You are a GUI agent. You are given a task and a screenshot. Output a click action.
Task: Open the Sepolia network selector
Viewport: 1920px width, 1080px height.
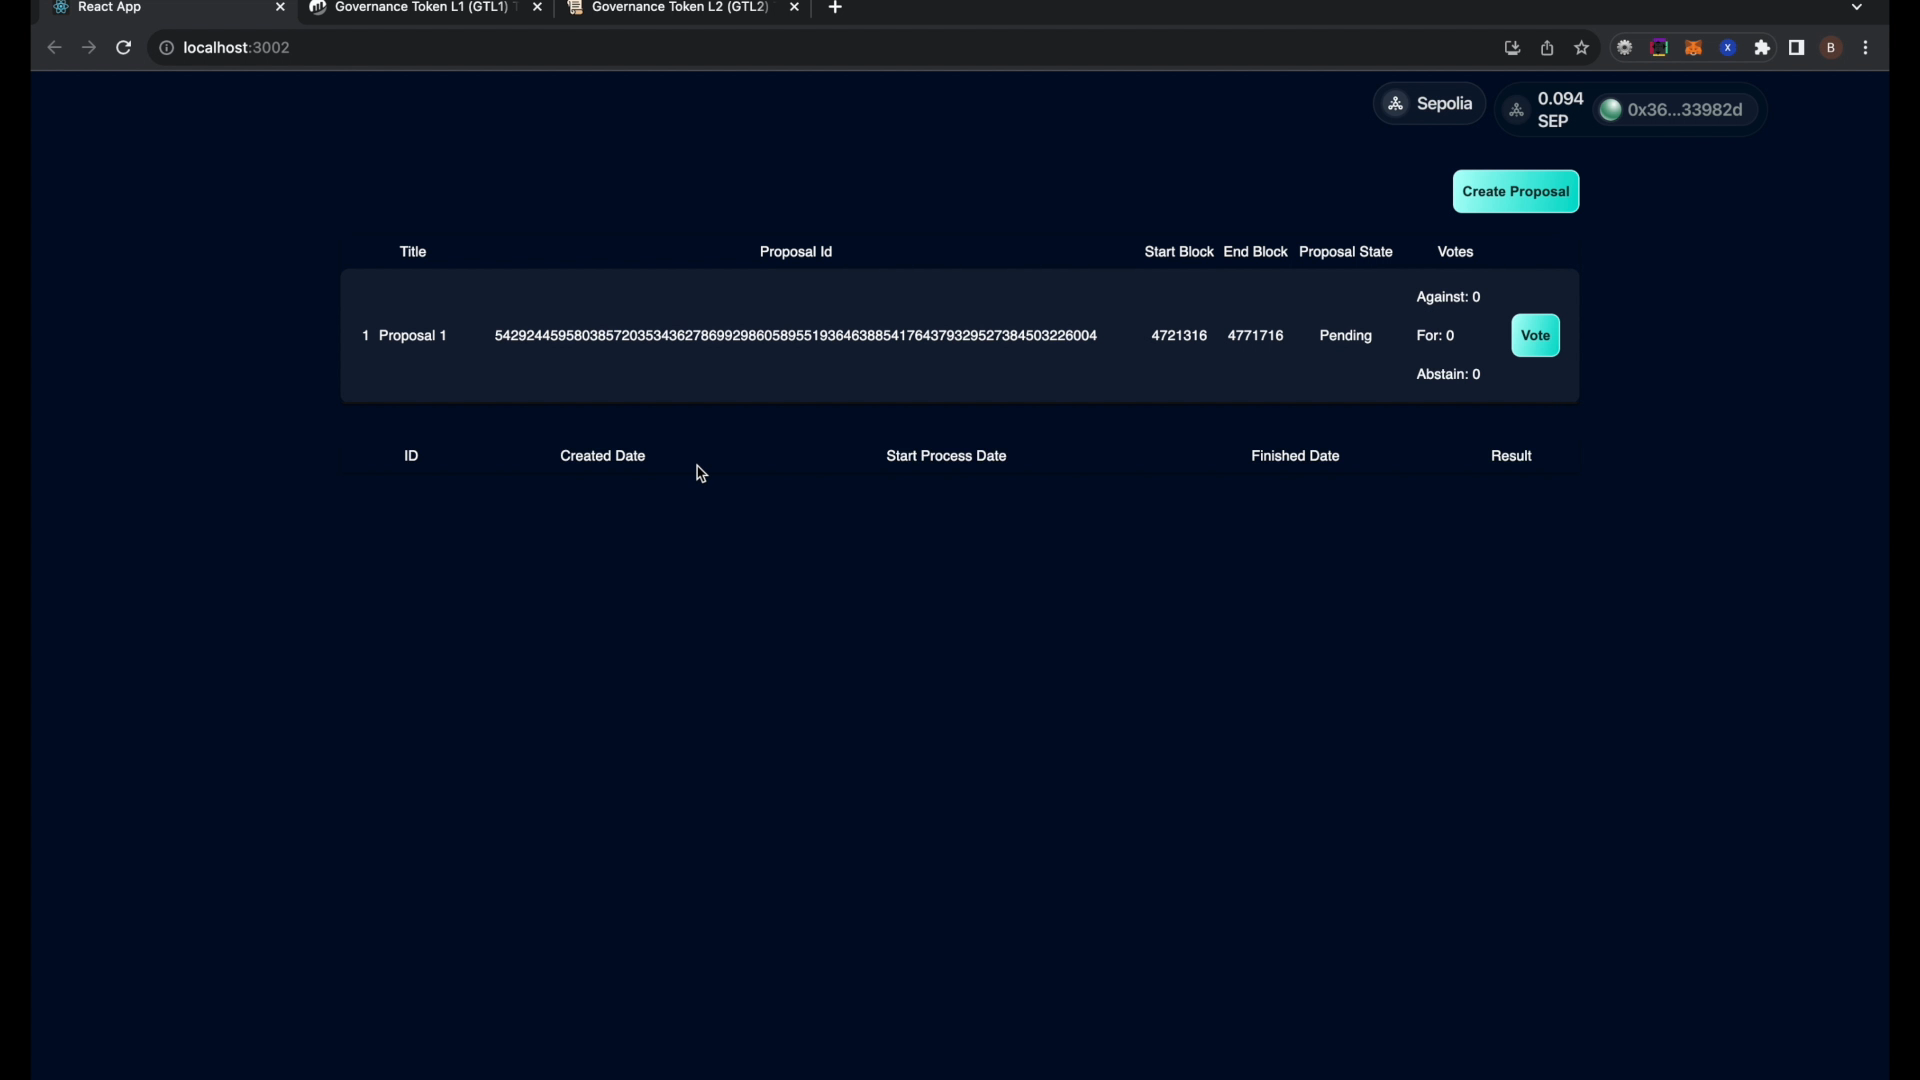point(1429,104)
